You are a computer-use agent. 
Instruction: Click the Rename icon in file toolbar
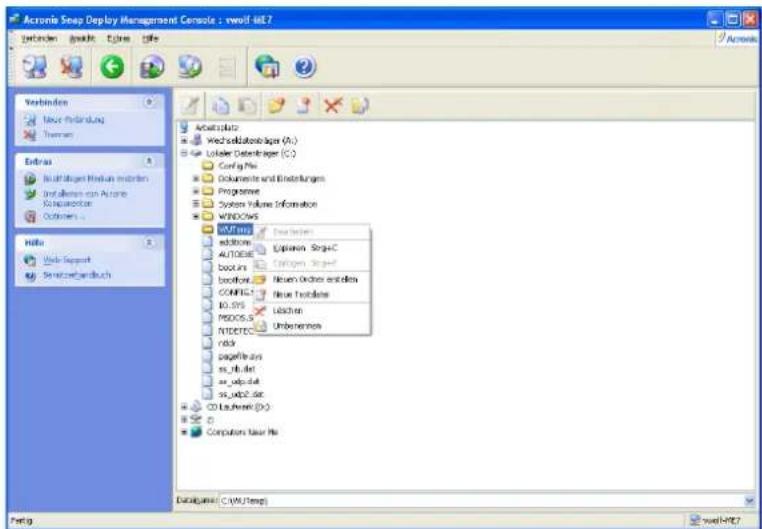tap(360, 105)
